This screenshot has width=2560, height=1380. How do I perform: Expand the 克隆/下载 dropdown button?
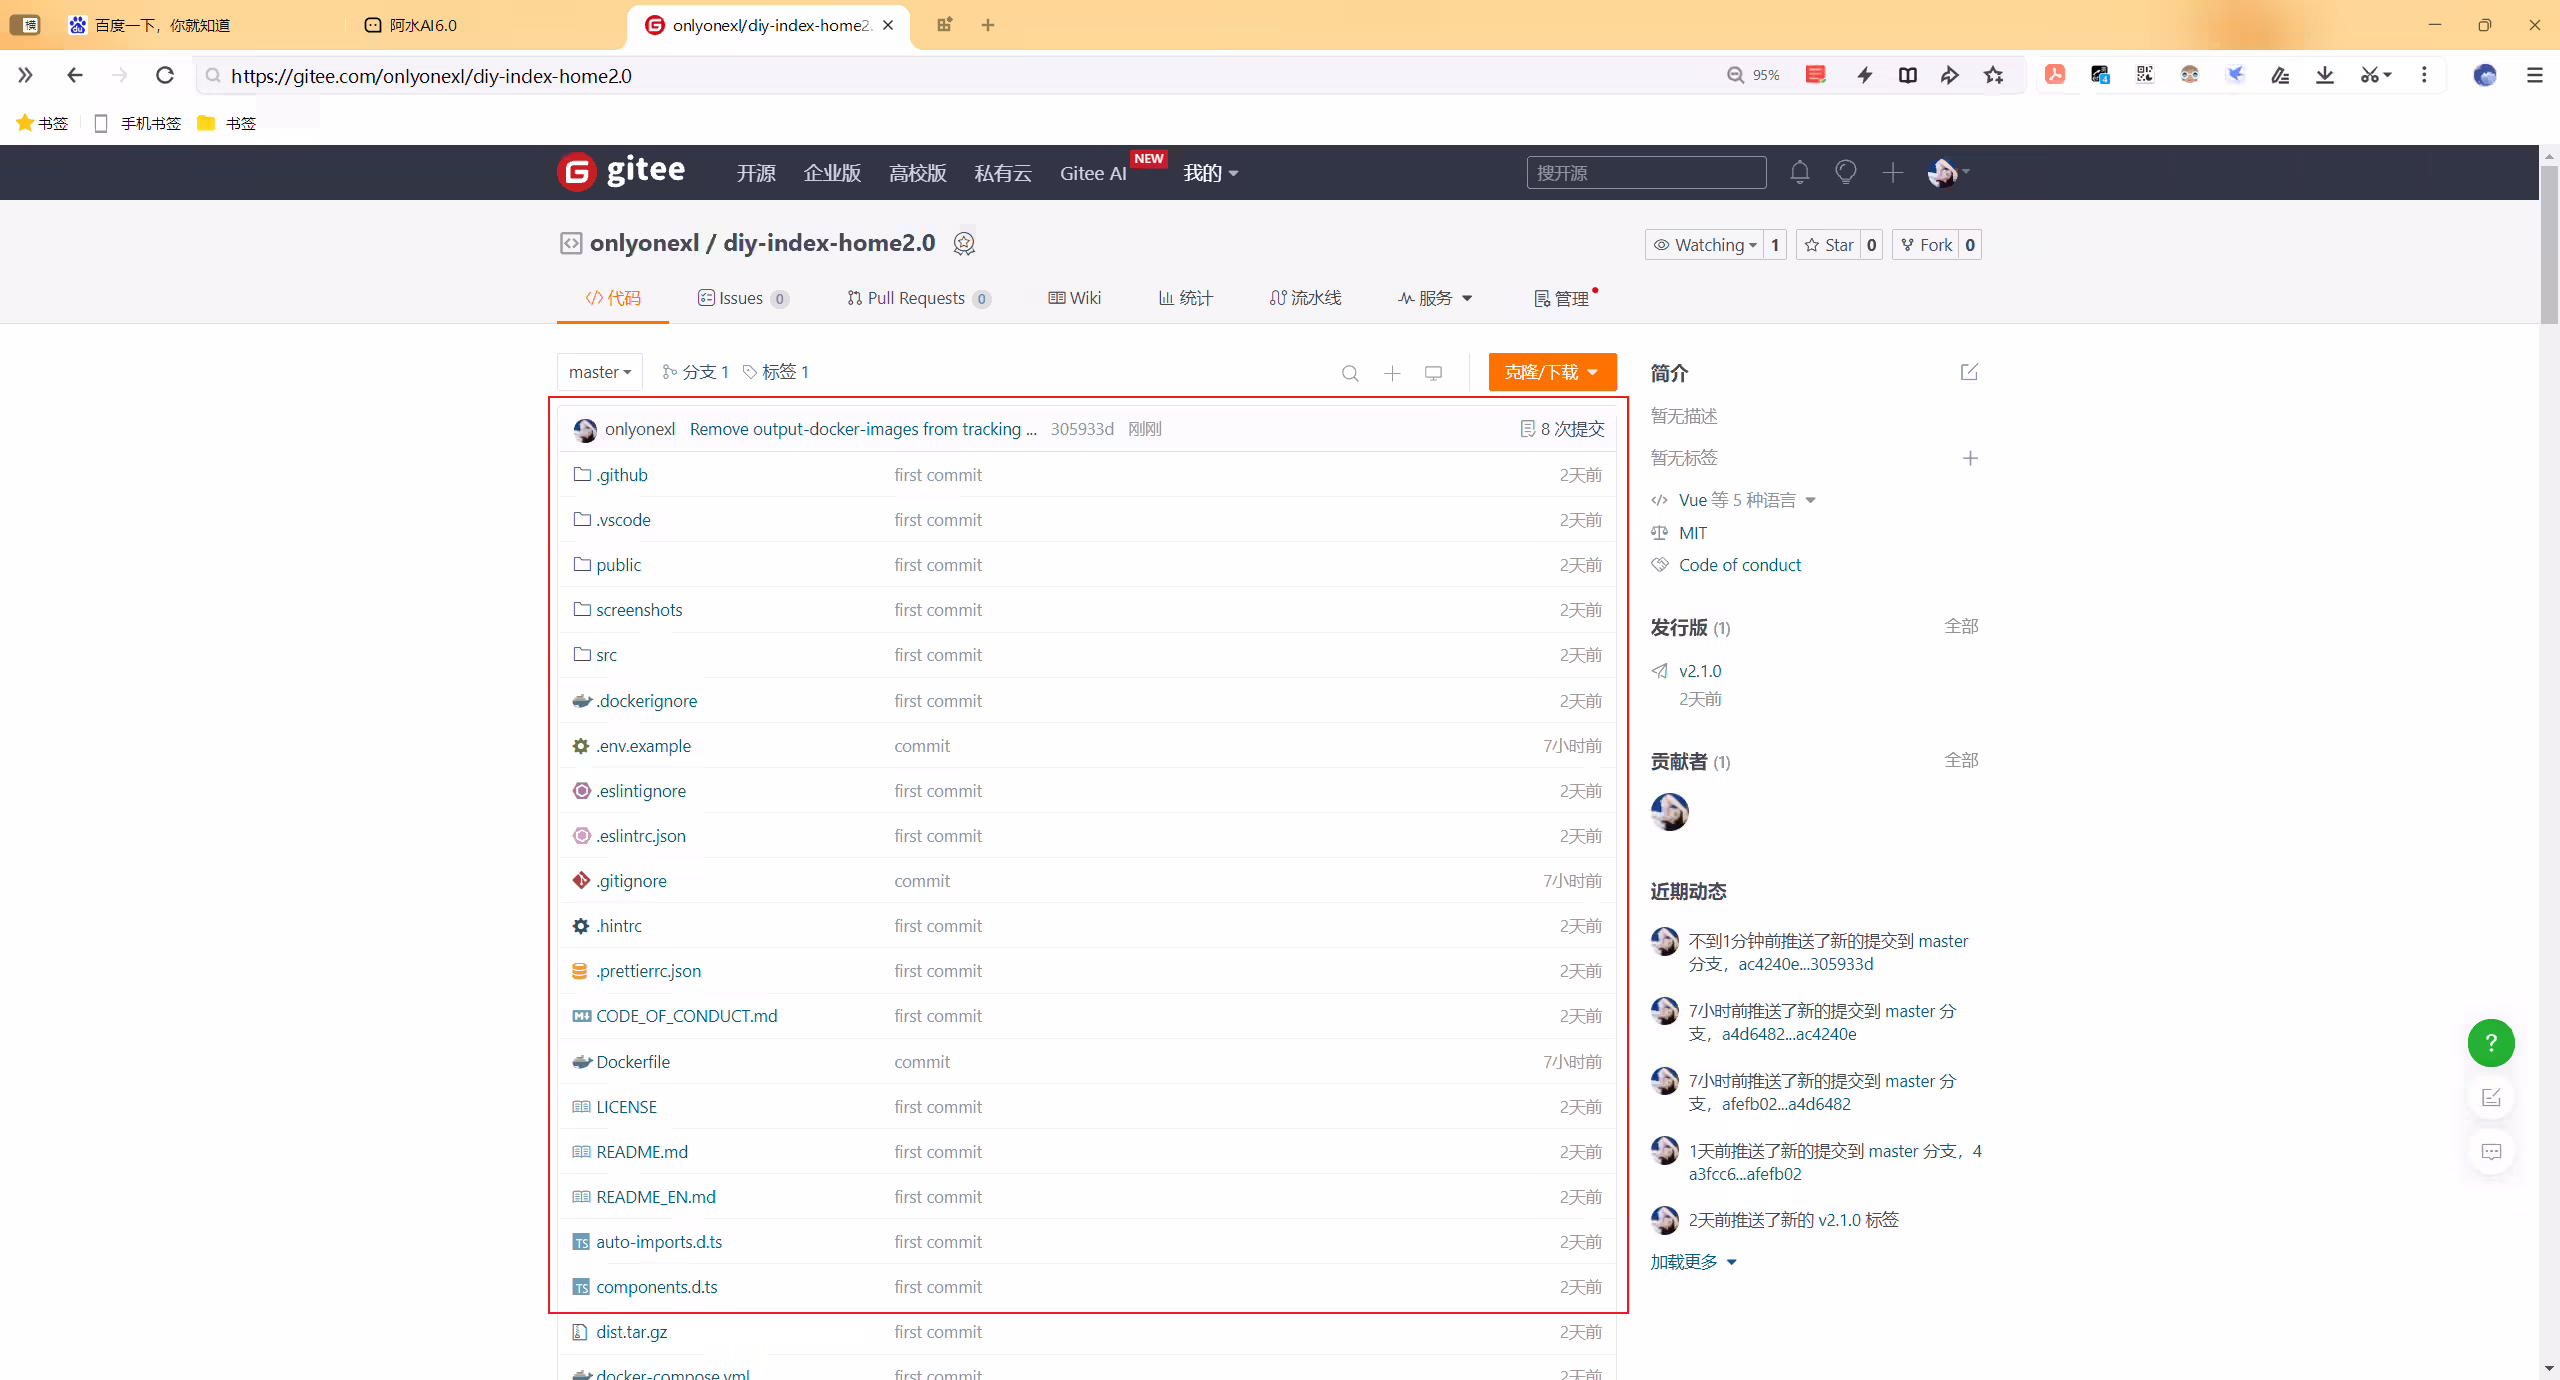tap(1552, 372)
